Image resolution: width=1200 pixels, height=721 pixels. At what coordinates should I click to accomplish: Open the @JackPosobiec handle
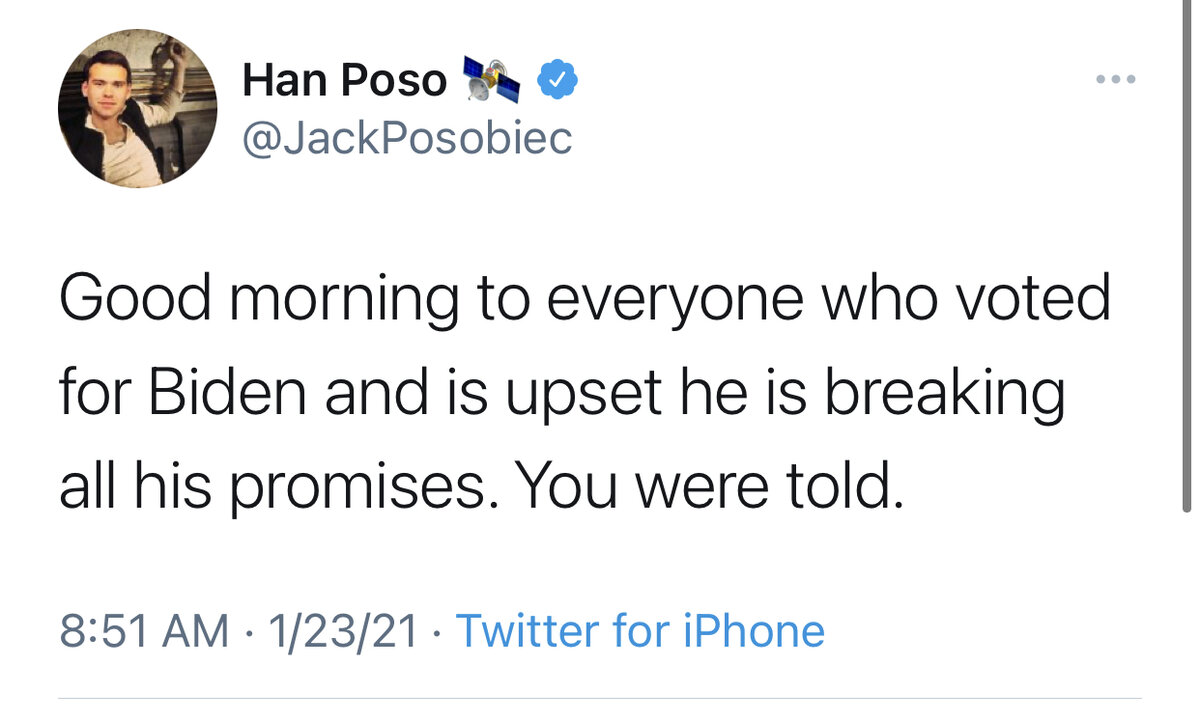click(407, 138)
